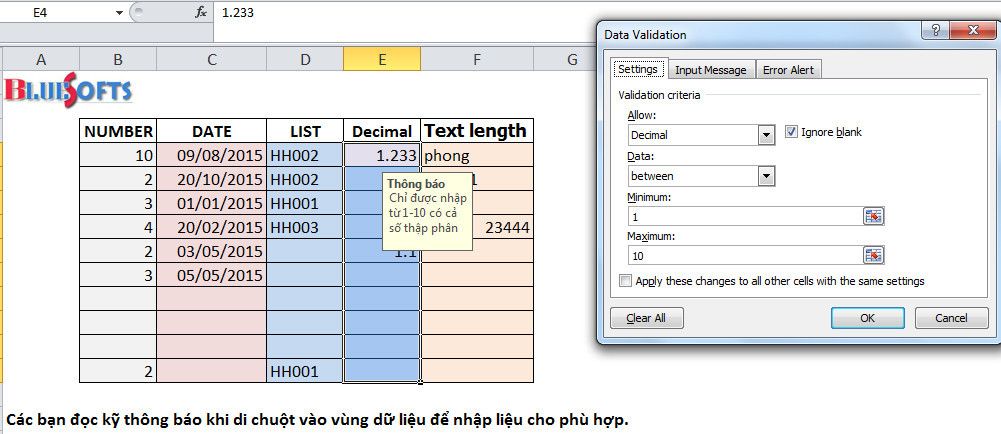
Task: Enable Apply these changes to all cells
Action: (x=626, y=281)
